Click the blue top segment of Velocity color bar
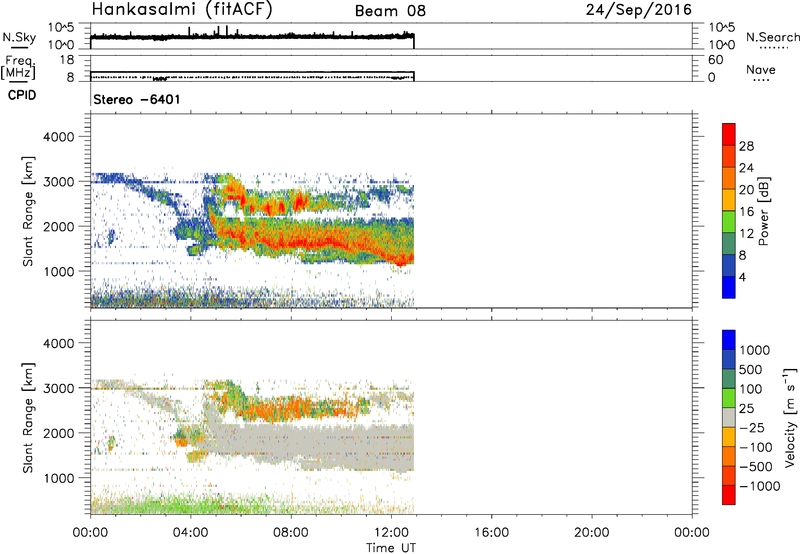Viewport: 800px width, 554px height. pos(729,340)
